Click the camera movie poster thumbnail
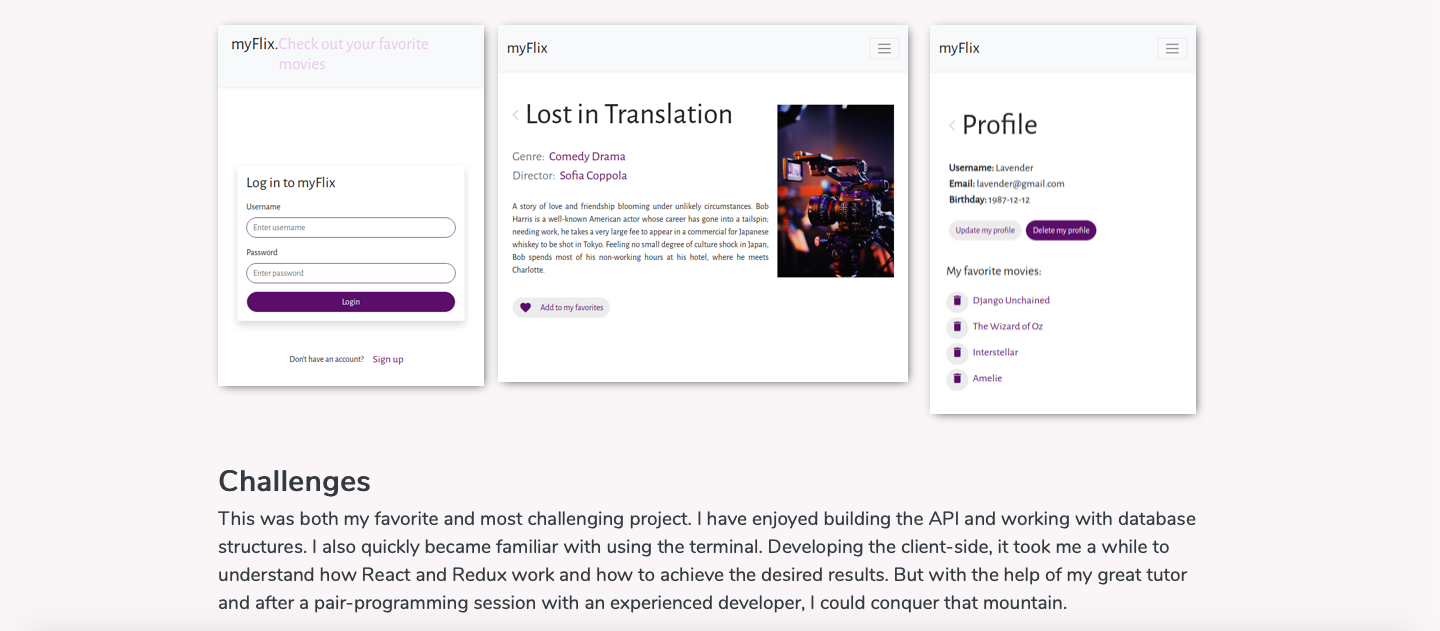The height and width of the screenshot is (631, 1440). point(835,191)
